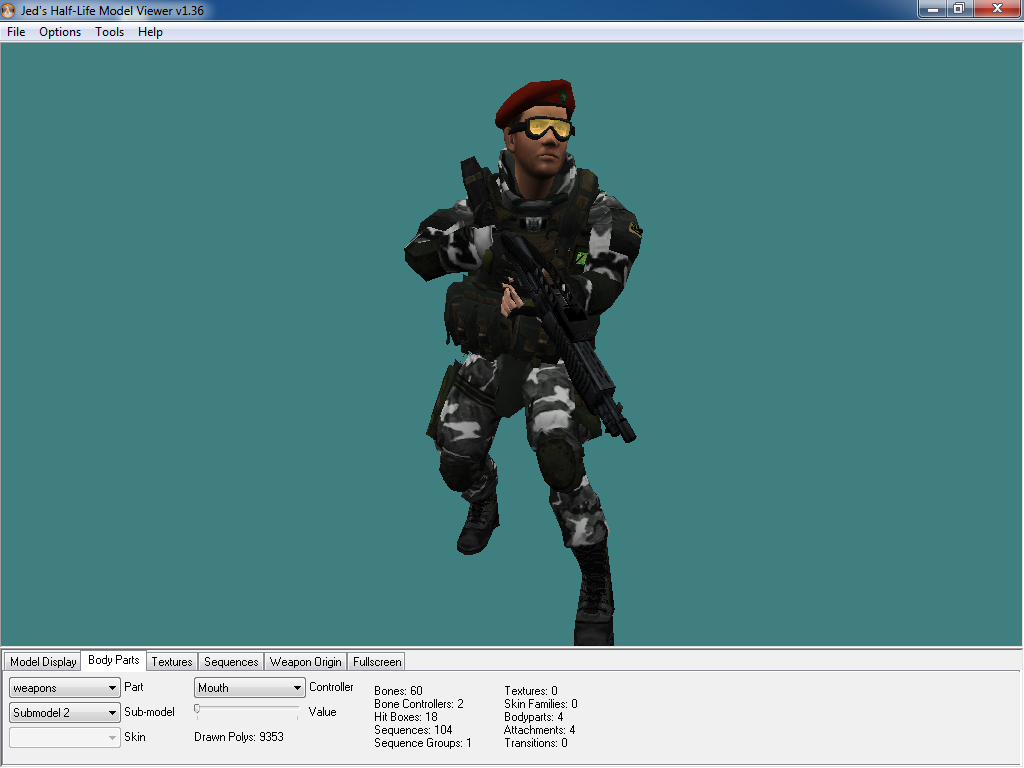The height and width of the screenshot is (768, 1024).
Task: Restore down the Model Viewer window
Action: pyautogui.click(x=959, y=9)
